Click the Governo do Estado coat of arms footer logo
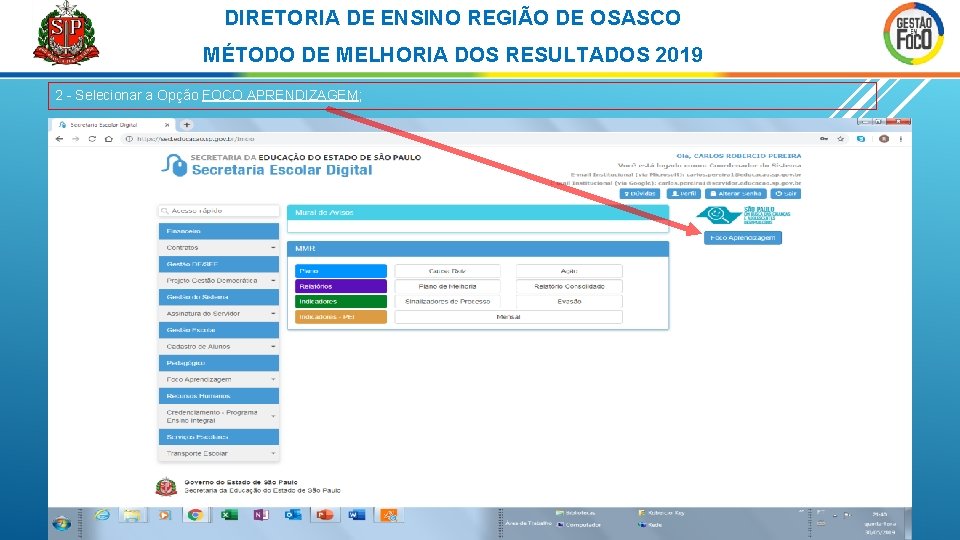This screenshot has width=960, height=540. 166,487
